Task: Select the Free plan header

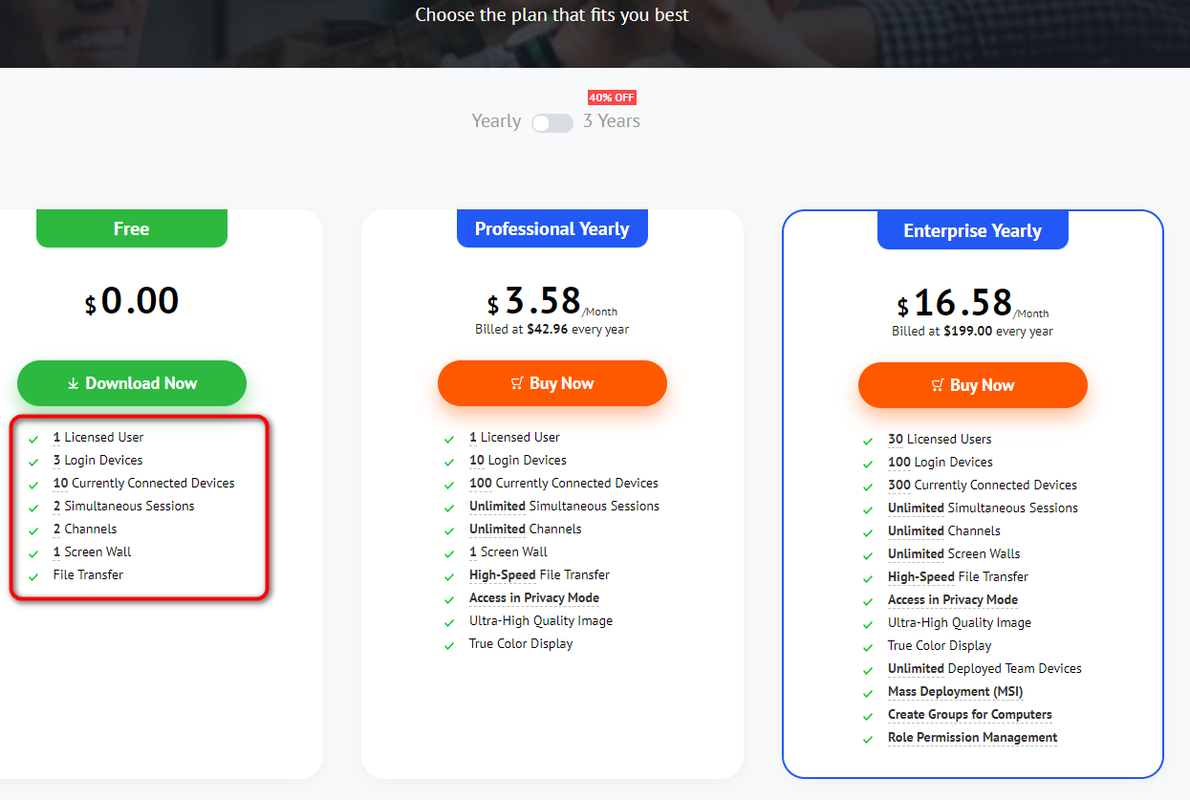Action: (x=132, y=228)
